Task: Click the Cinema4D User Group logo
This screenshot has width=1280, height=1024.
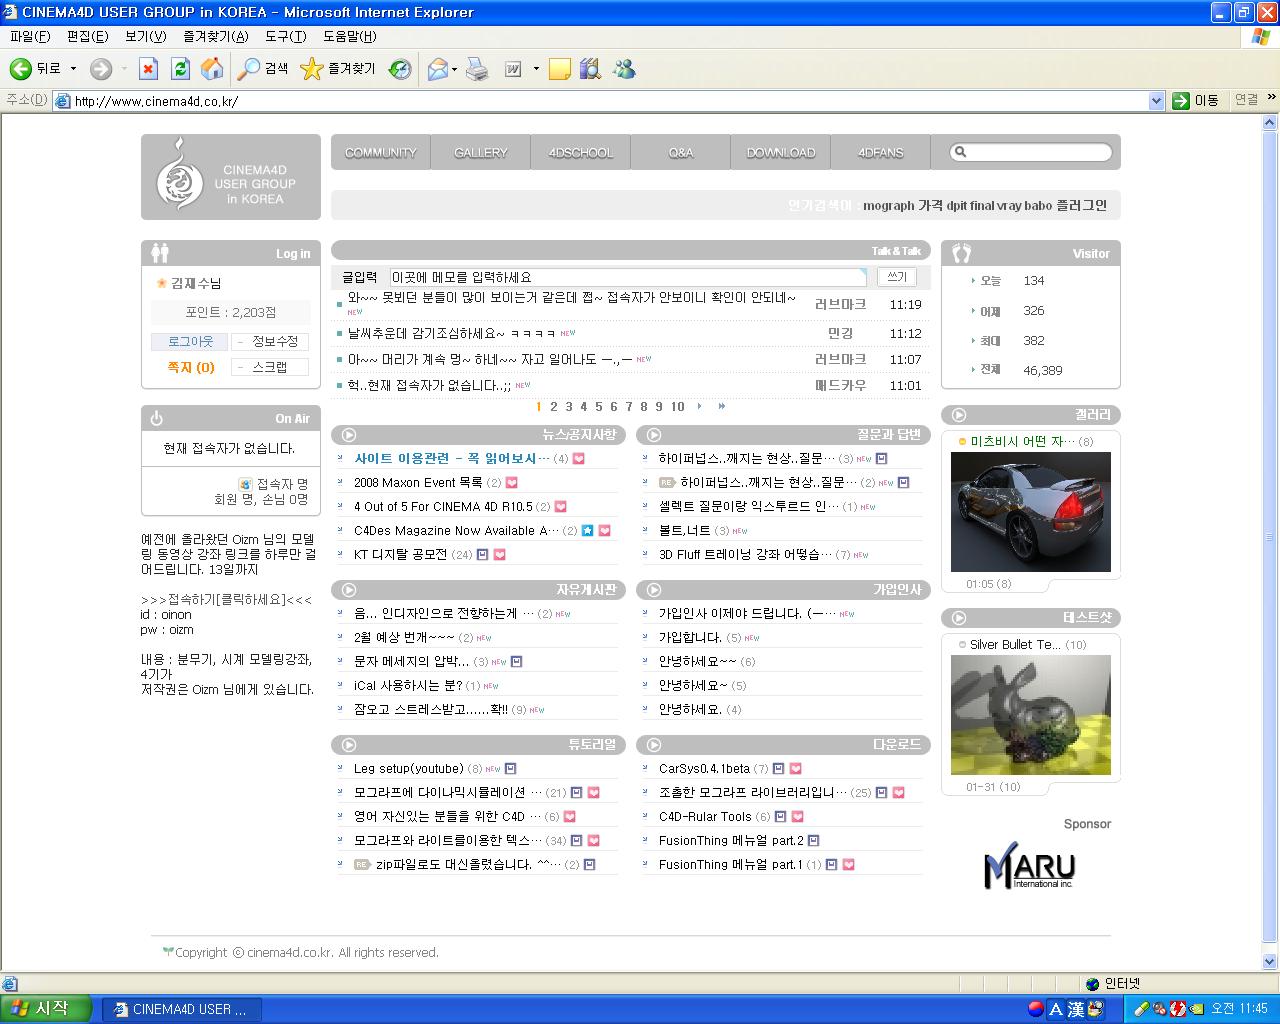Action: tap(231, 177)
